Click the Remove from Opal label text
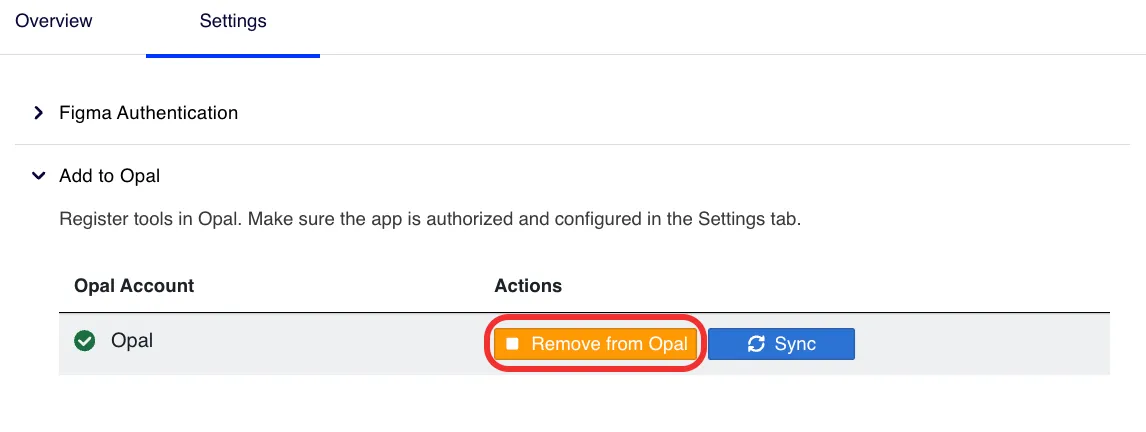The height and width of the screenshot is (432, 1146). point(610,344)
